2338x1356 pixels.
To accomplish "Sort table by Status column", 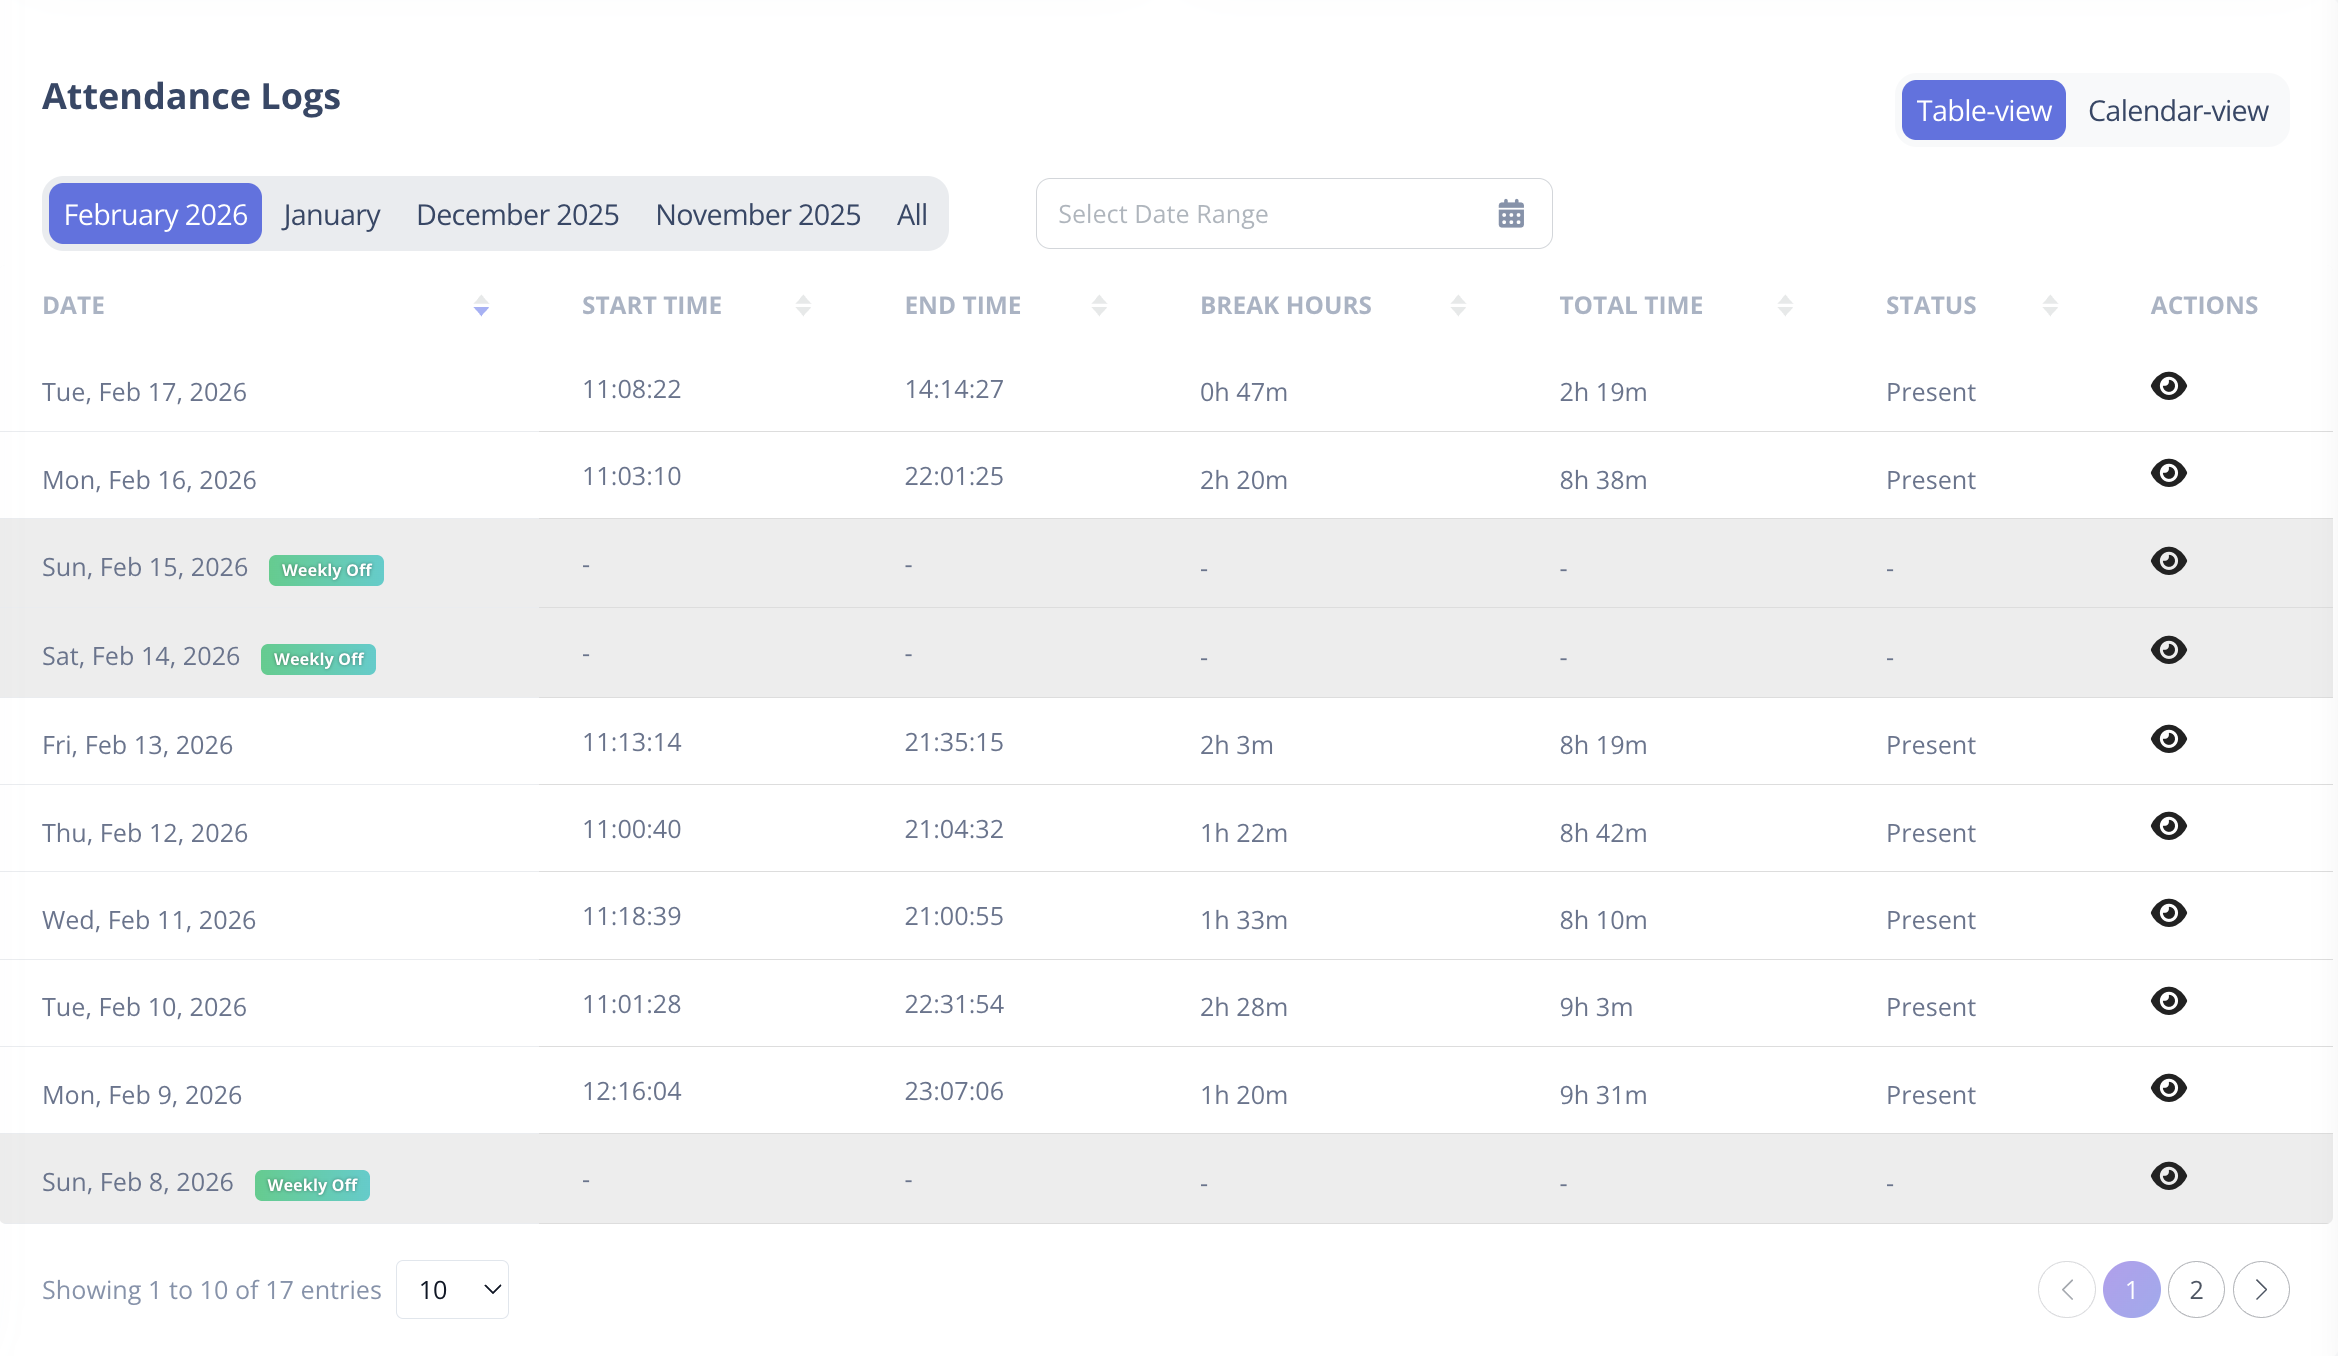I will coord(2050,305).
